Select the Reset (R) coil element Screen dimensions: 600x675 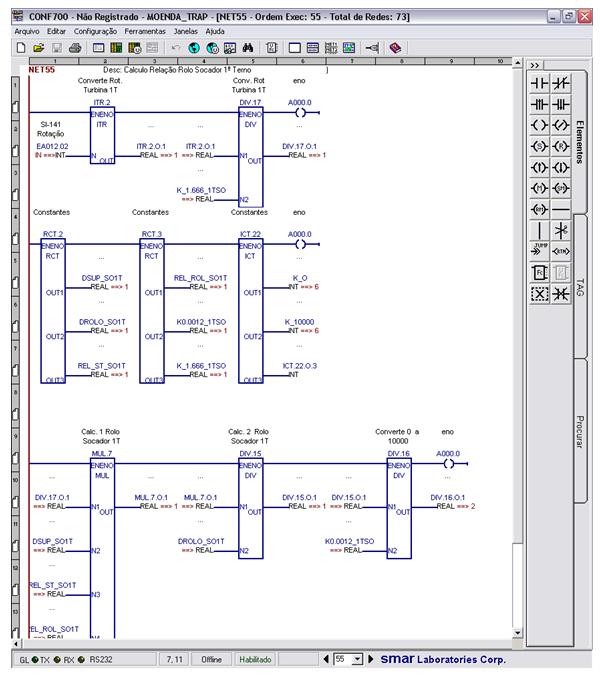point(560,146)
